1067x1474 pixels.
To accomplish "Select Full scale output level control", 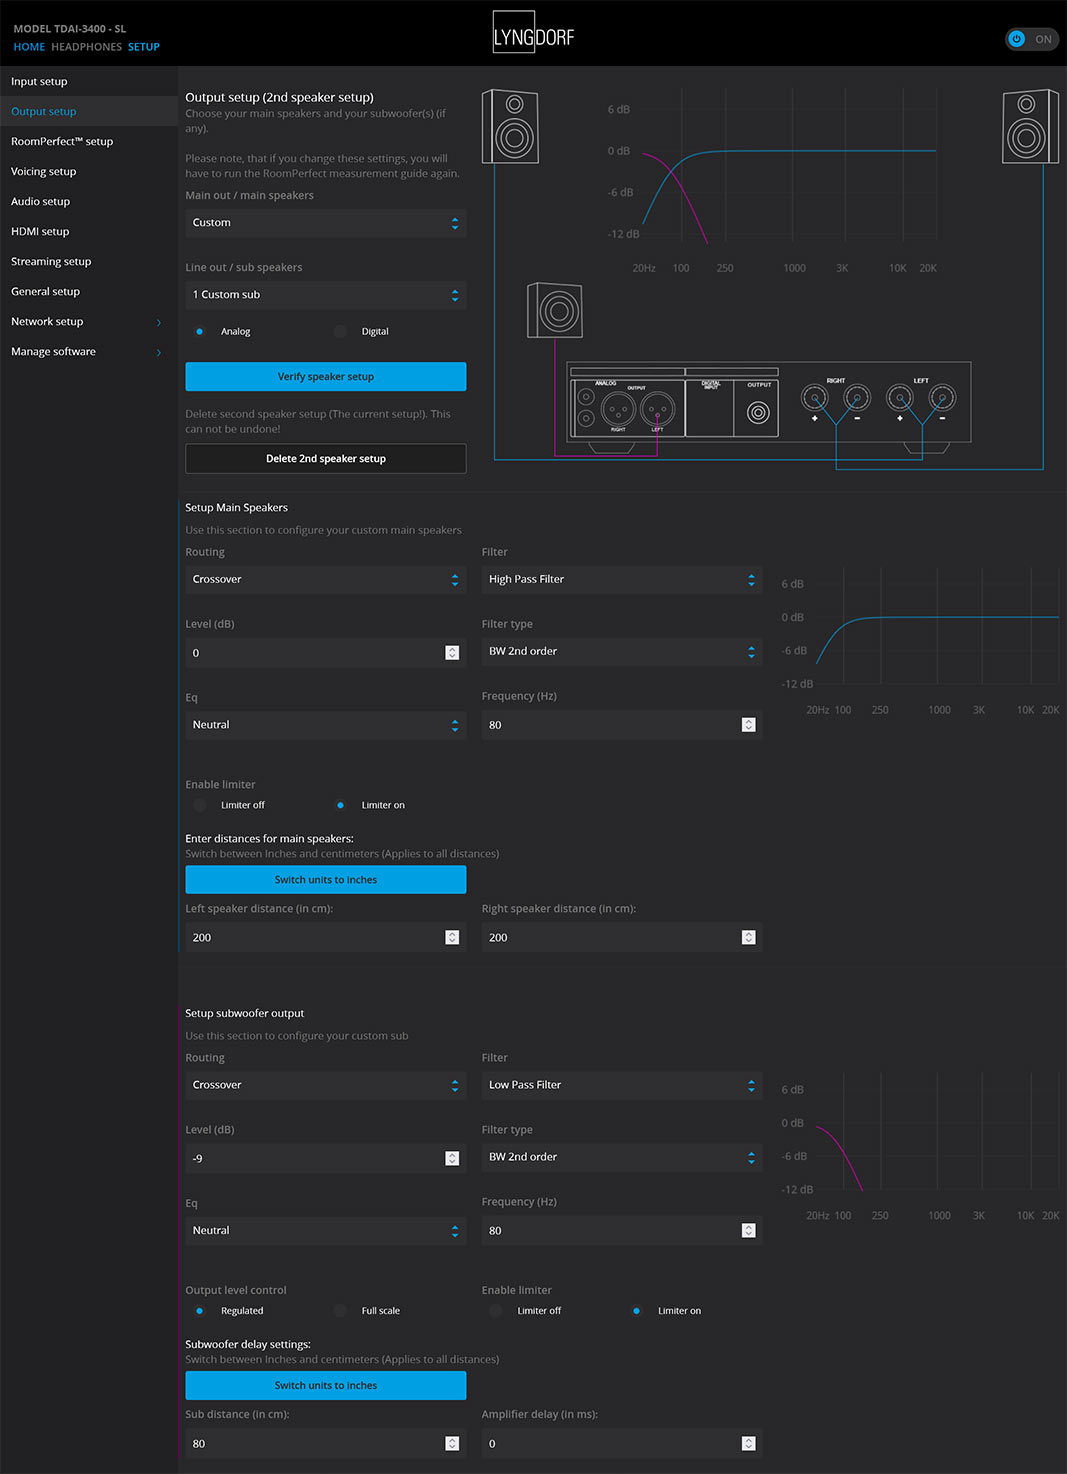I will coord(341,1311).
